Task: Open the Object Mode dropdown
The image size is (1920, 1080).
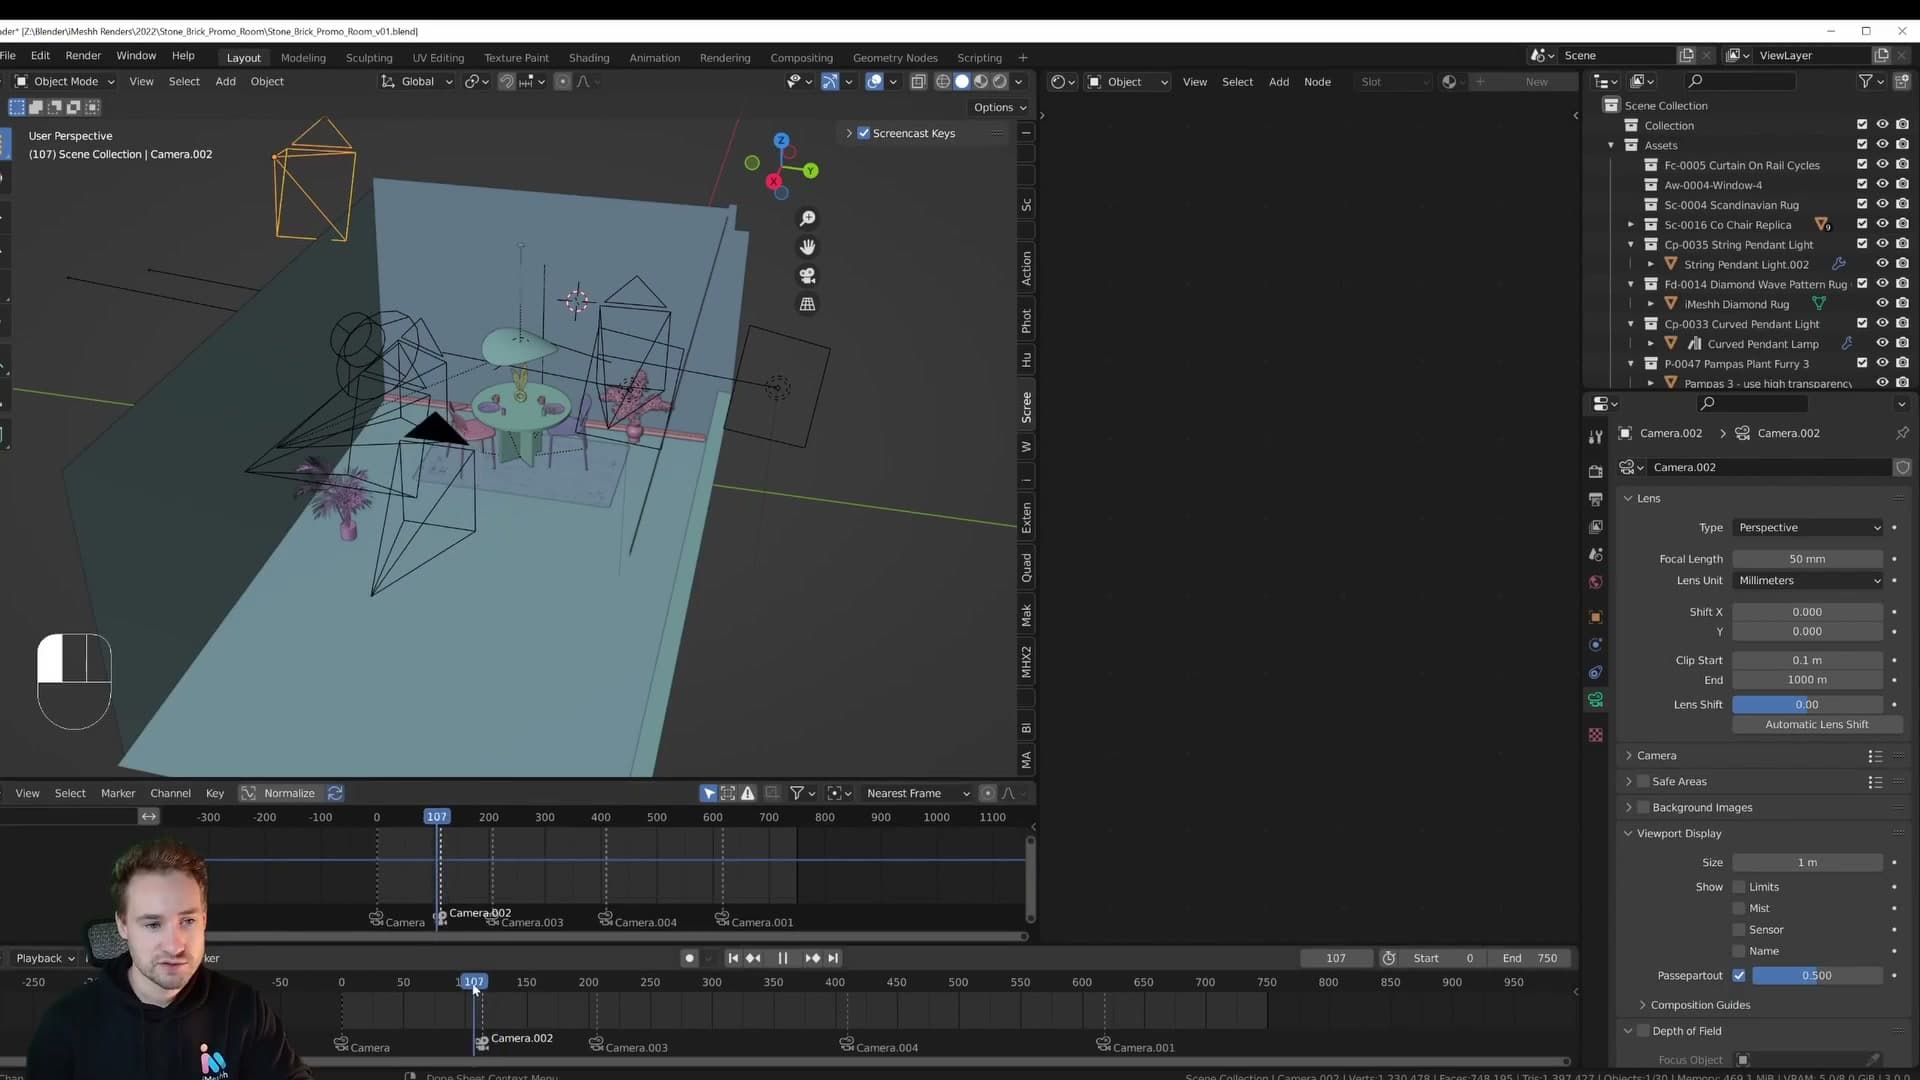Action: 65,81
